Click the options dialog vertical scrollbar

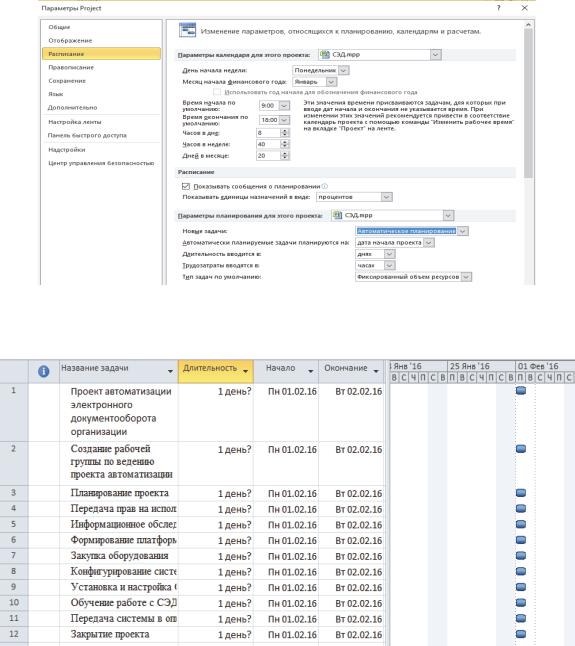tap(528, 103)
